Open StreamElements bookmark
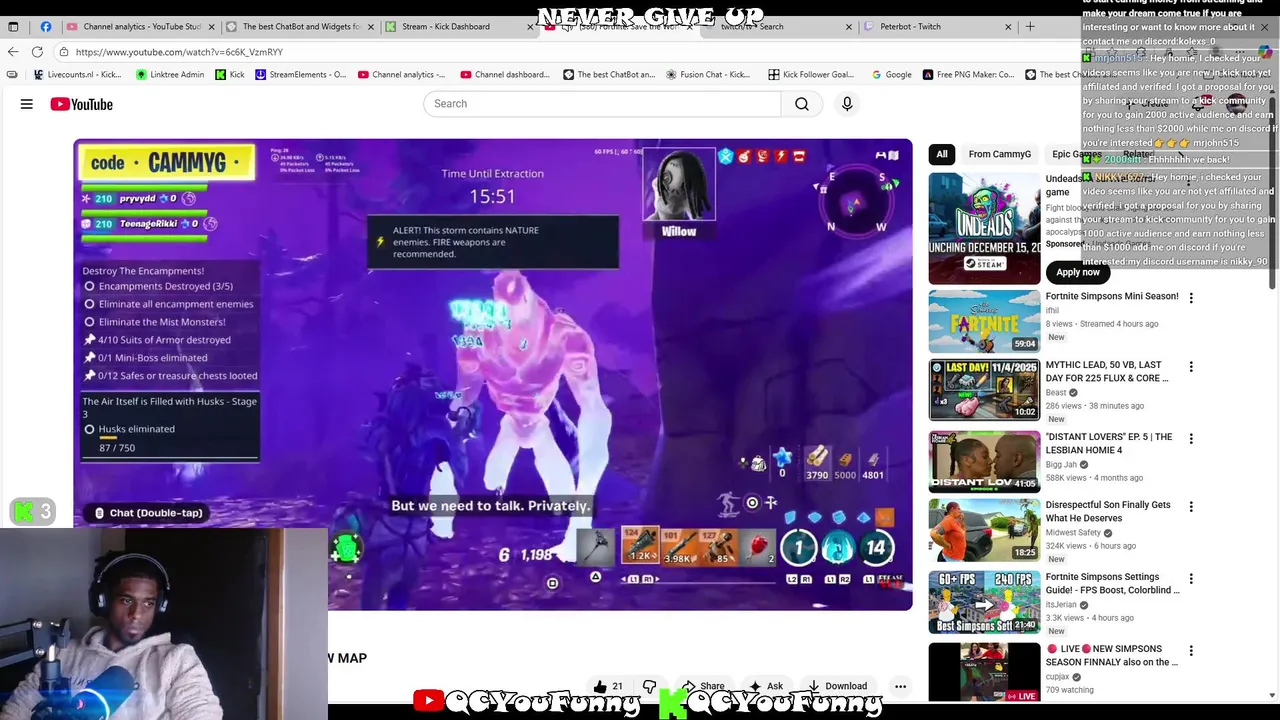Screen dimensions: 1280x720 tap(300, 75)
